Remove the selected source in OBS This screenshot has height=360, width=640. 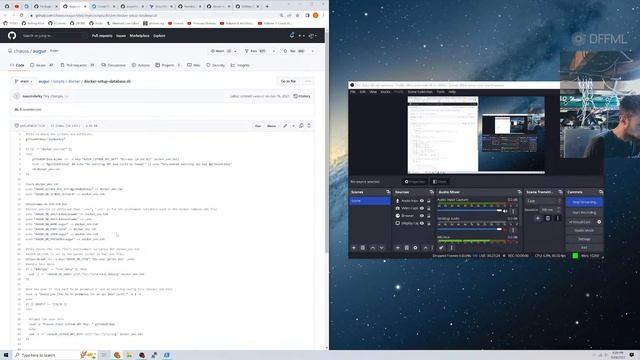(407, 248)
